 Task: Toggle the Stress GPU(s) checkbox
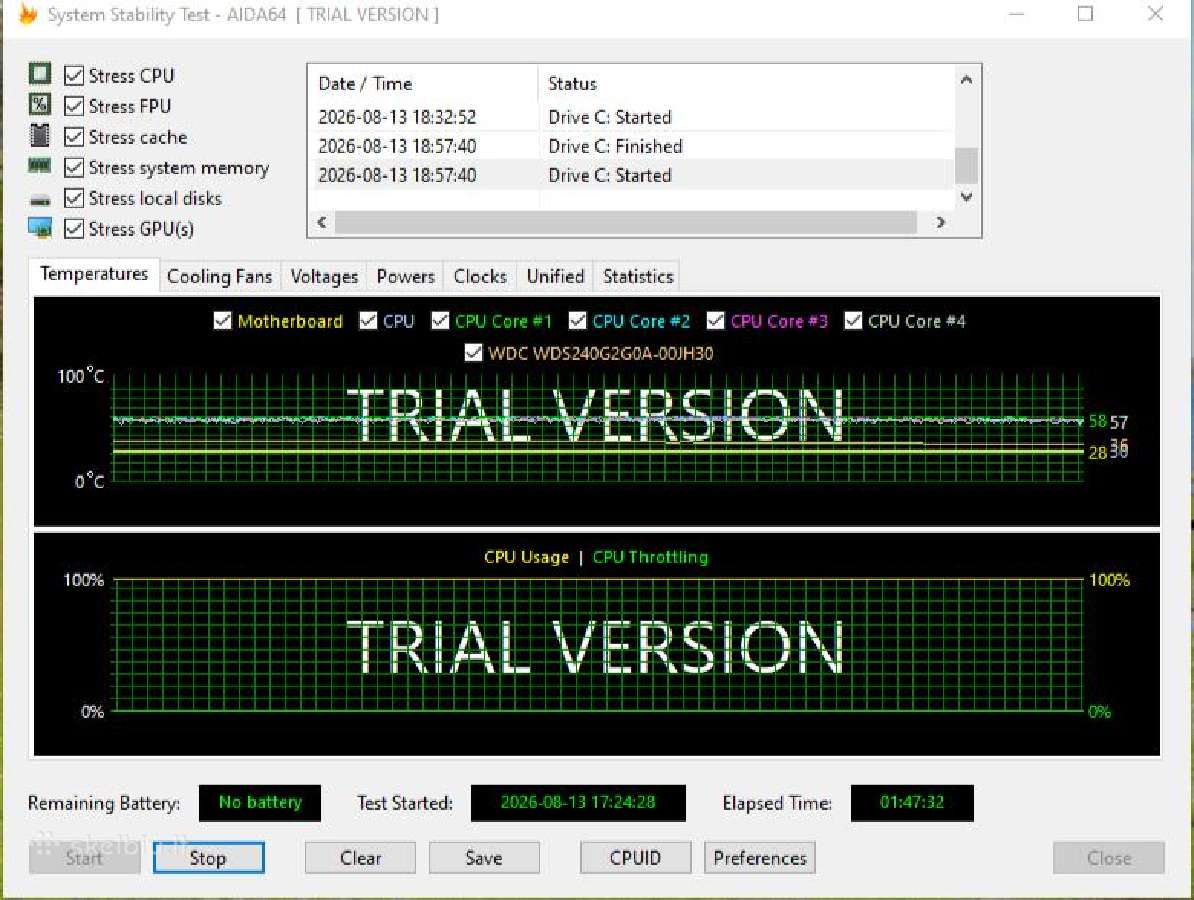(x=74, y=228)
